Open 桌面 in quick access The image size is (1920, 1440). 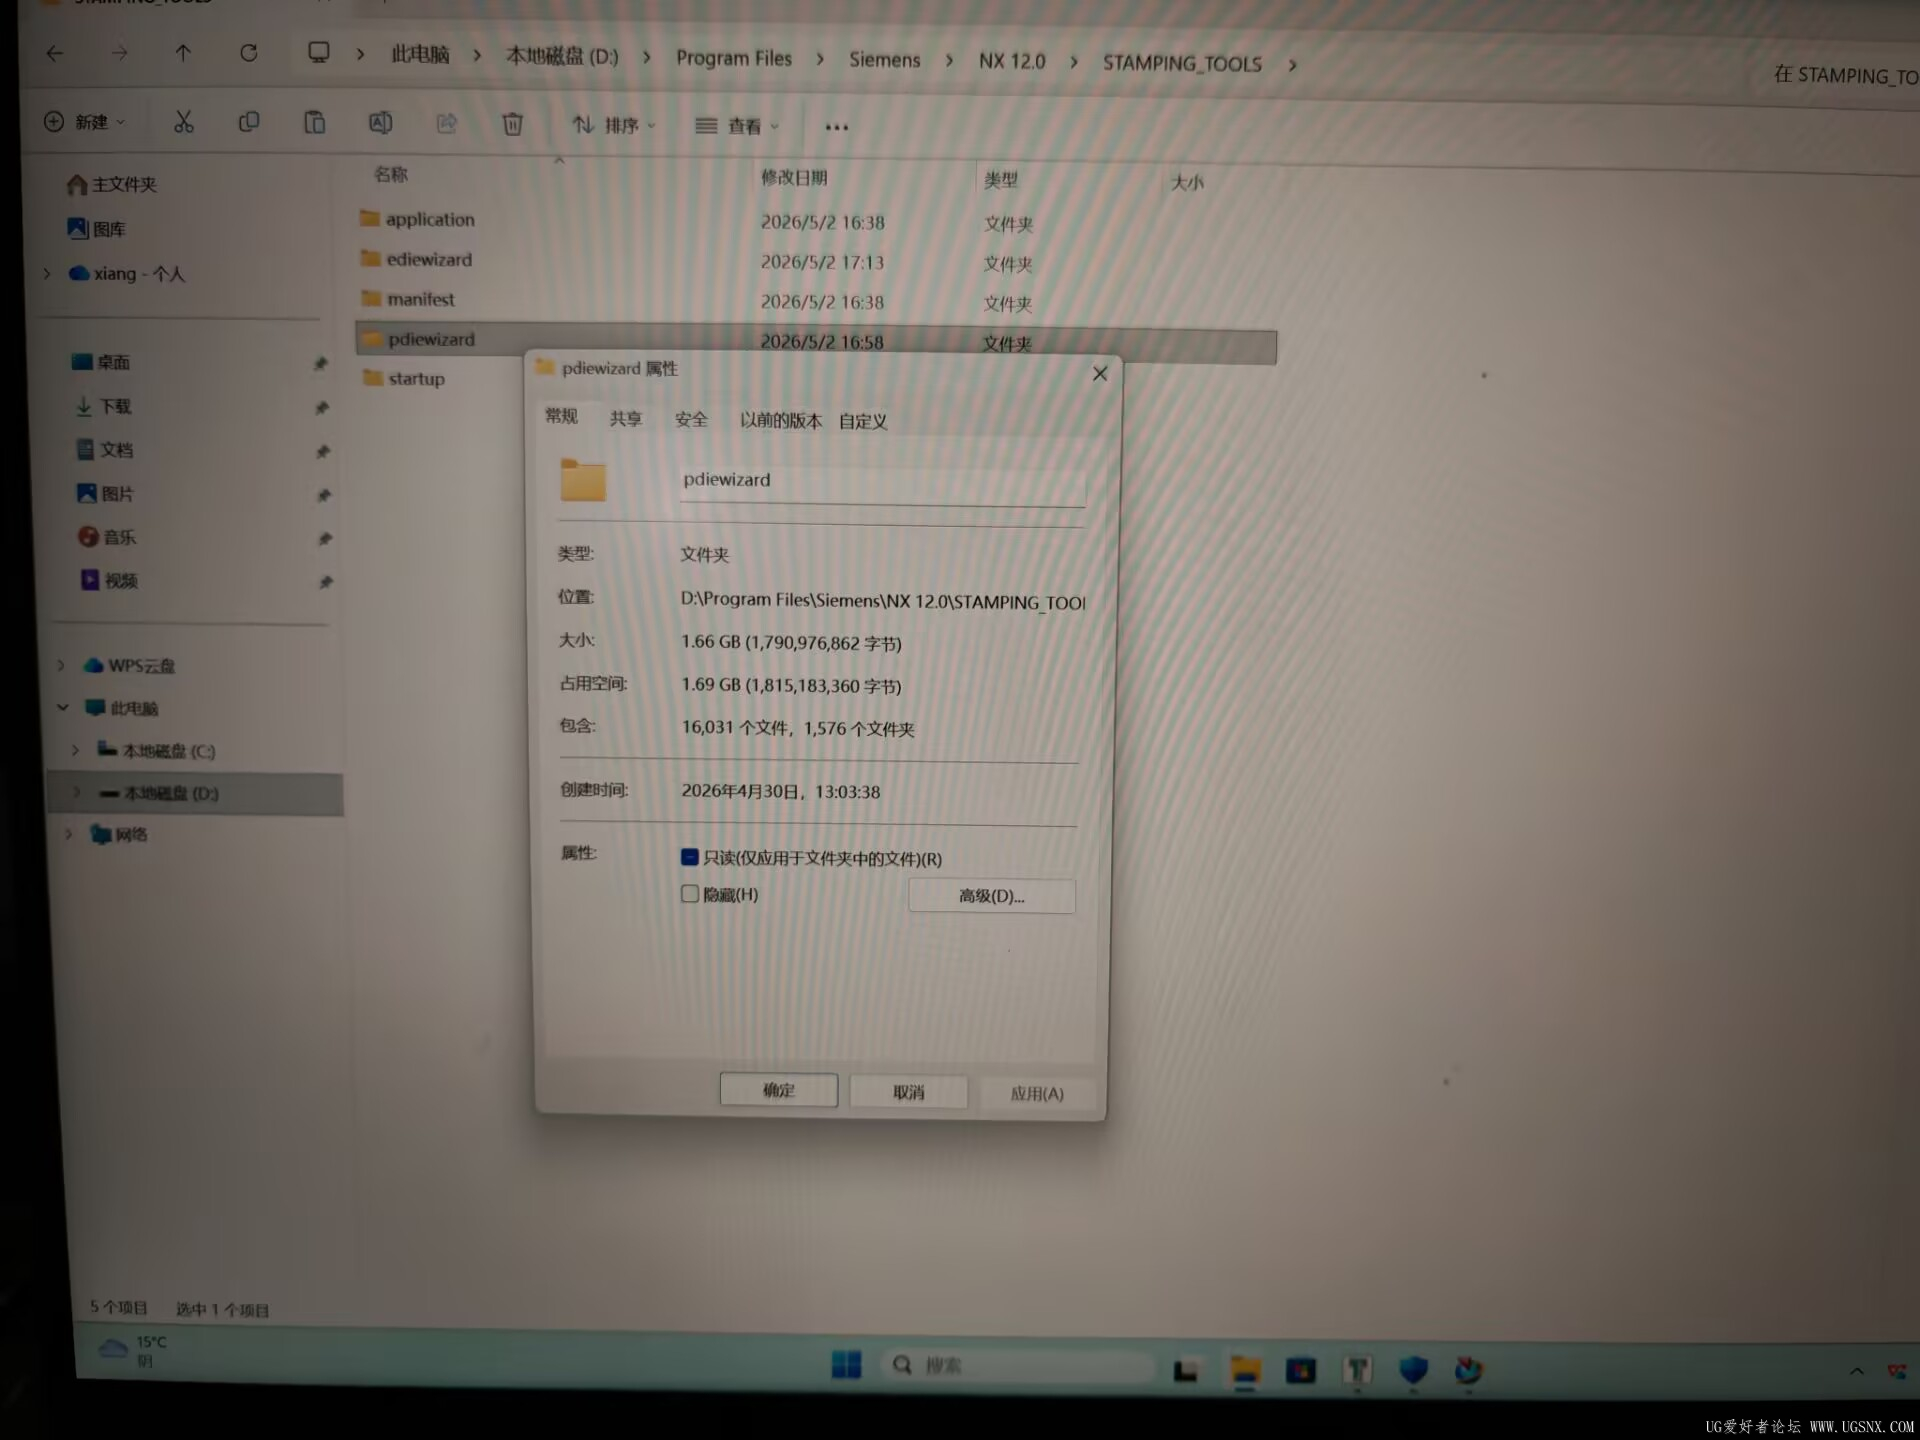(101, 362)
